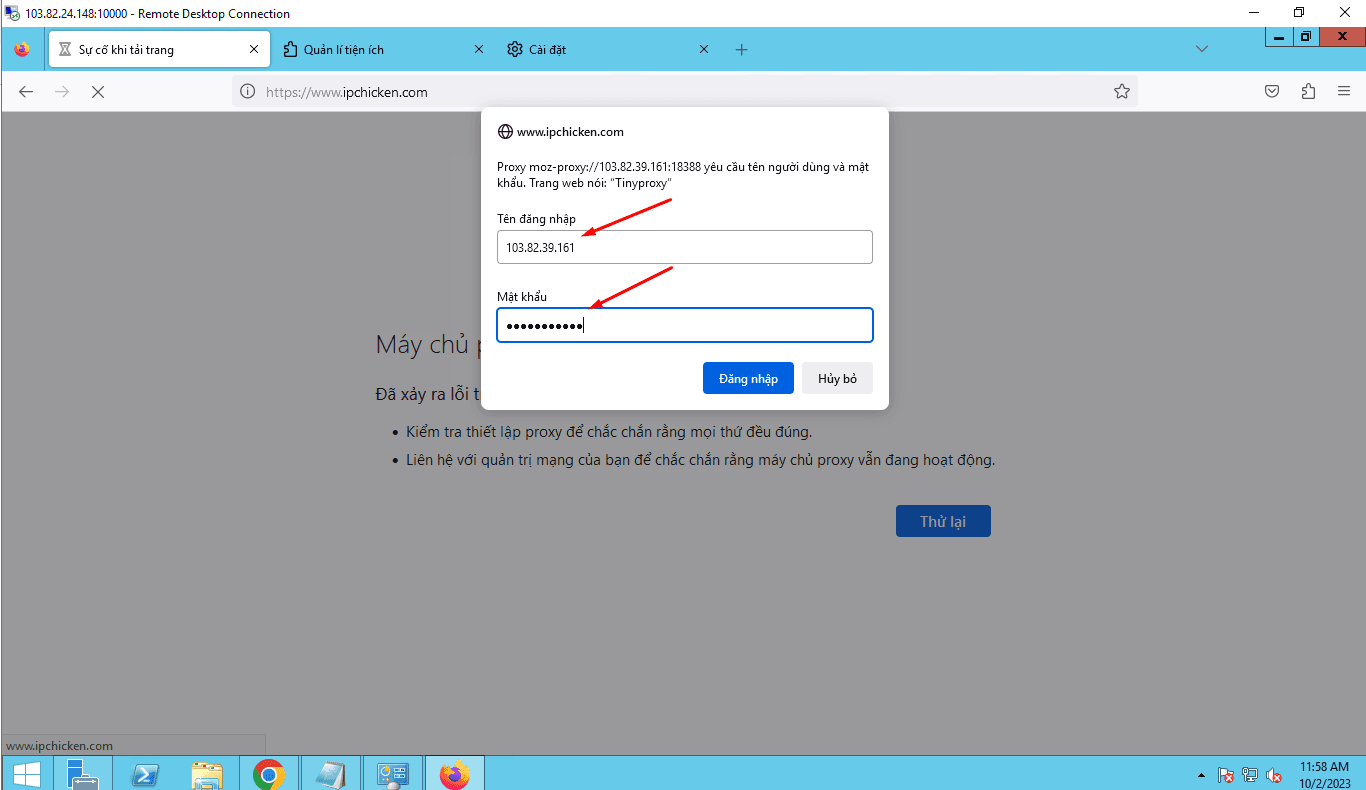Show hidden system tray icons arrow
Image resolution: width=1366 pixels, height=790 pixels.
[1201, 775]
